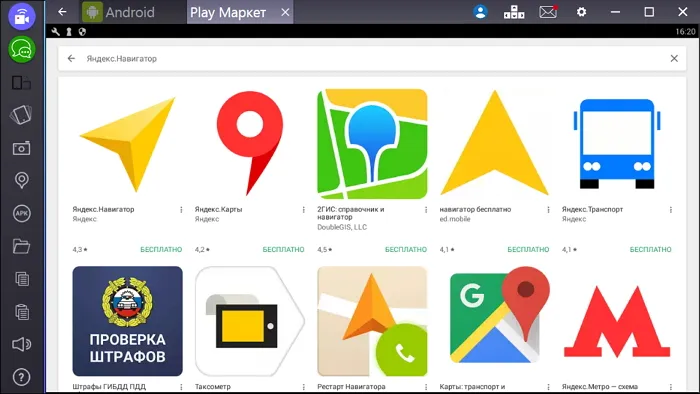
Task: Open the Проверка штрафов app icon
Action: pyautogui.click(x=128, y=321)
